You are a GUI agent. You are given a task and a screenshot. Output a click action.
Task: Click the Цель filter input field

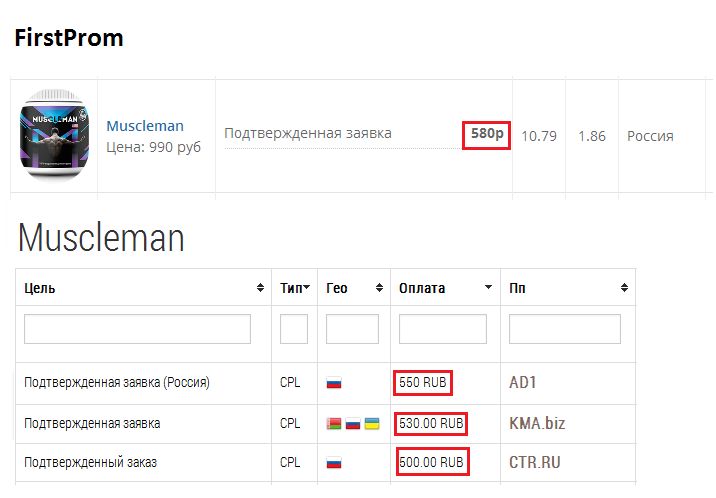click(137, 329)
